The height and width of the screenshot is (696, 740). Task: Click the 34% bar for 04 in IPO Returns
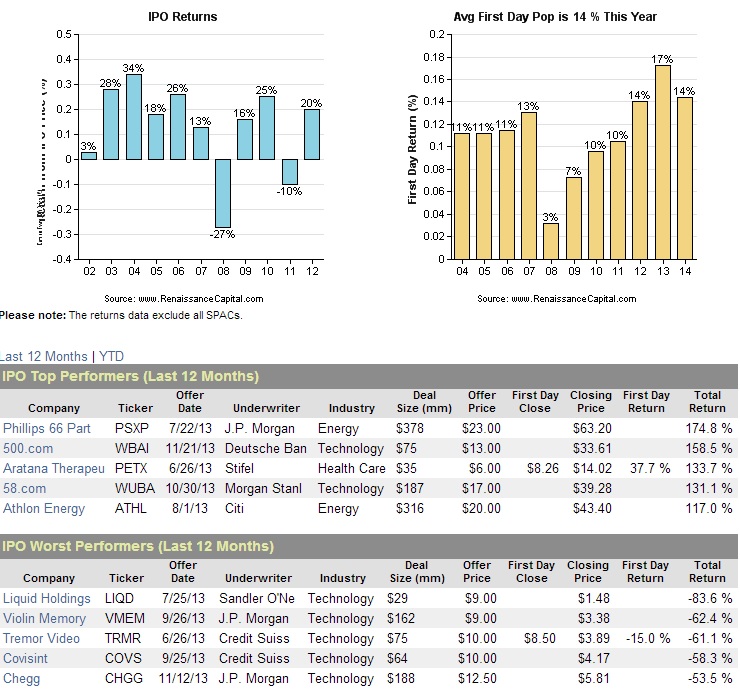[x=134, y=117]
